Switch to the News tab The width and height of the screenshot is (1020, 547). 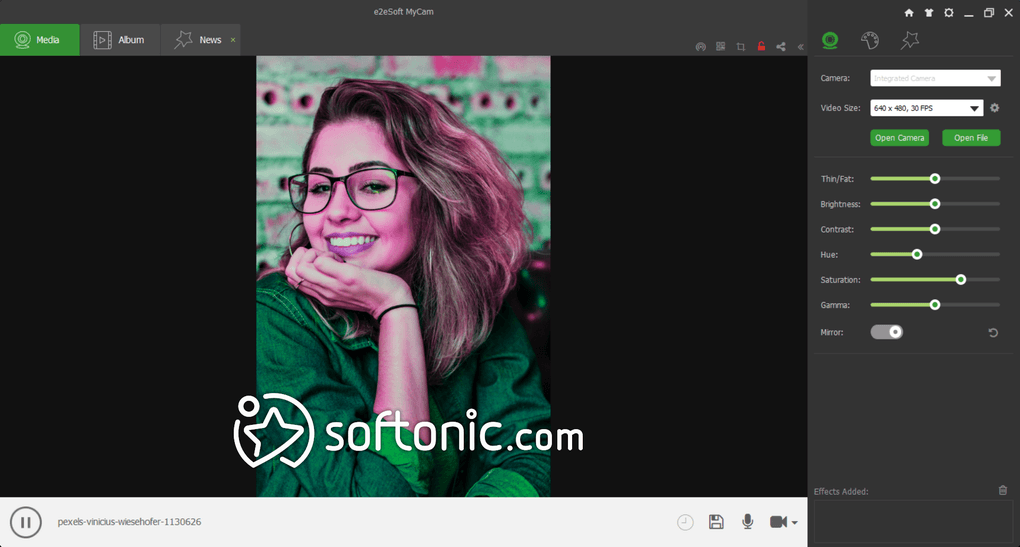(x=200, y=40)
